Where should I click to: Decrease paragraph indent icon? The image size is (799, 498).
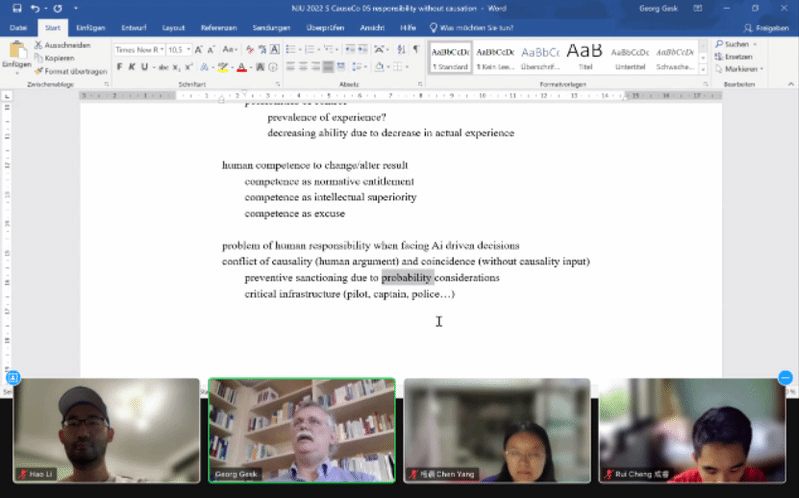(x=350, y=49)
